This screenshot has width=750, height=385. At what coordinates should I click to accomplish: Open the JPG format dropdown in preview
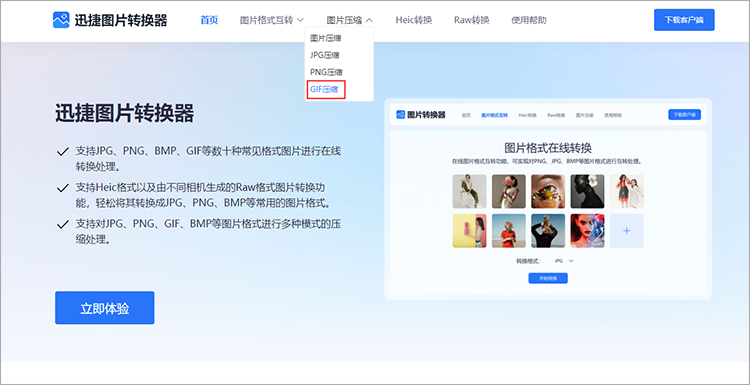(564, 261)
